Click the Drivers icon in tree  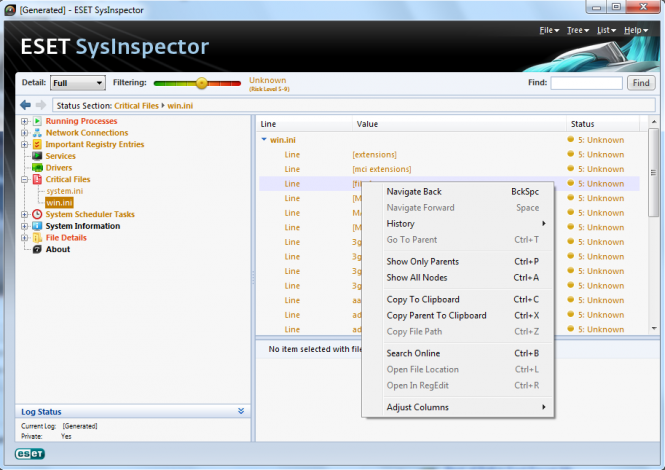pyautogui.click(x=37, y=168)
